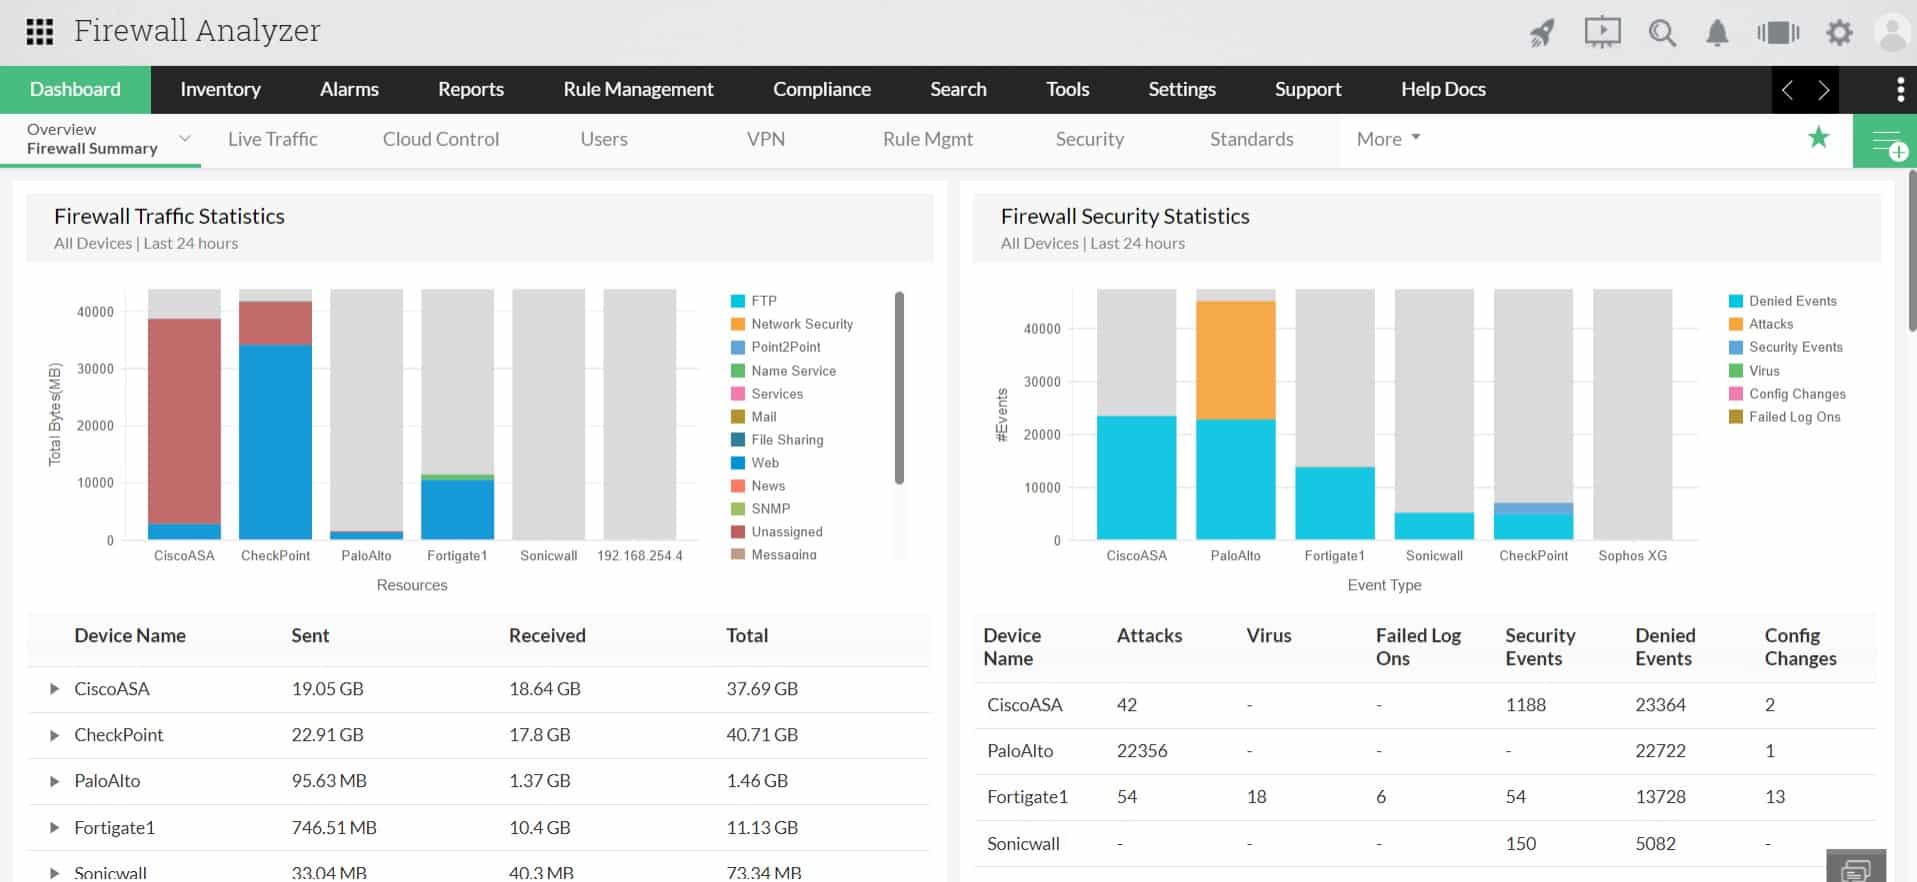Click the rocket quick-start icon
This screenshot has height=882, width=1917.
(x=1542, y=33)
